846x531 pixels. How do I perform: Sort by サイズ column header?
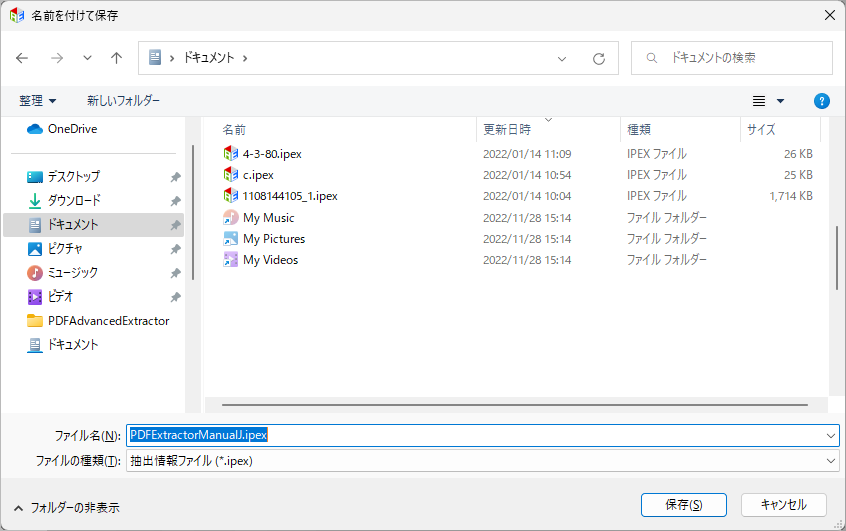pos(761,130)
